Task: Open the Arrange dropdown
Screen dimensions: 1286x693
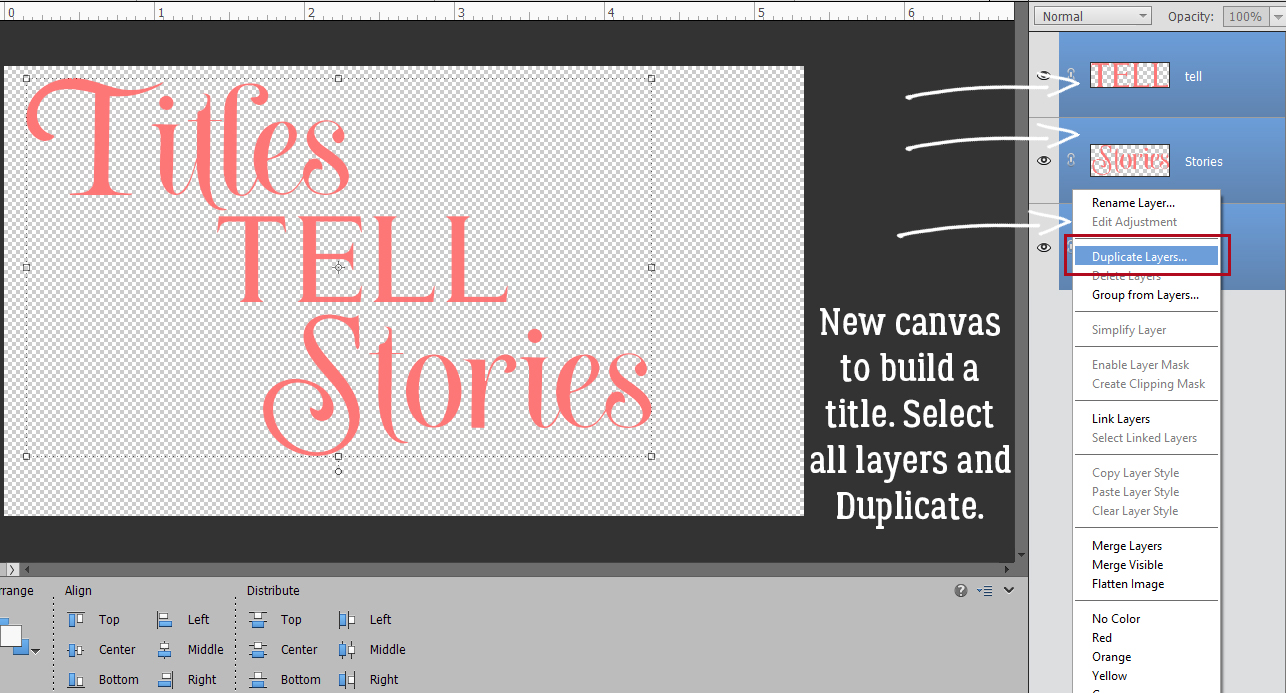Action: click(36, 651)
